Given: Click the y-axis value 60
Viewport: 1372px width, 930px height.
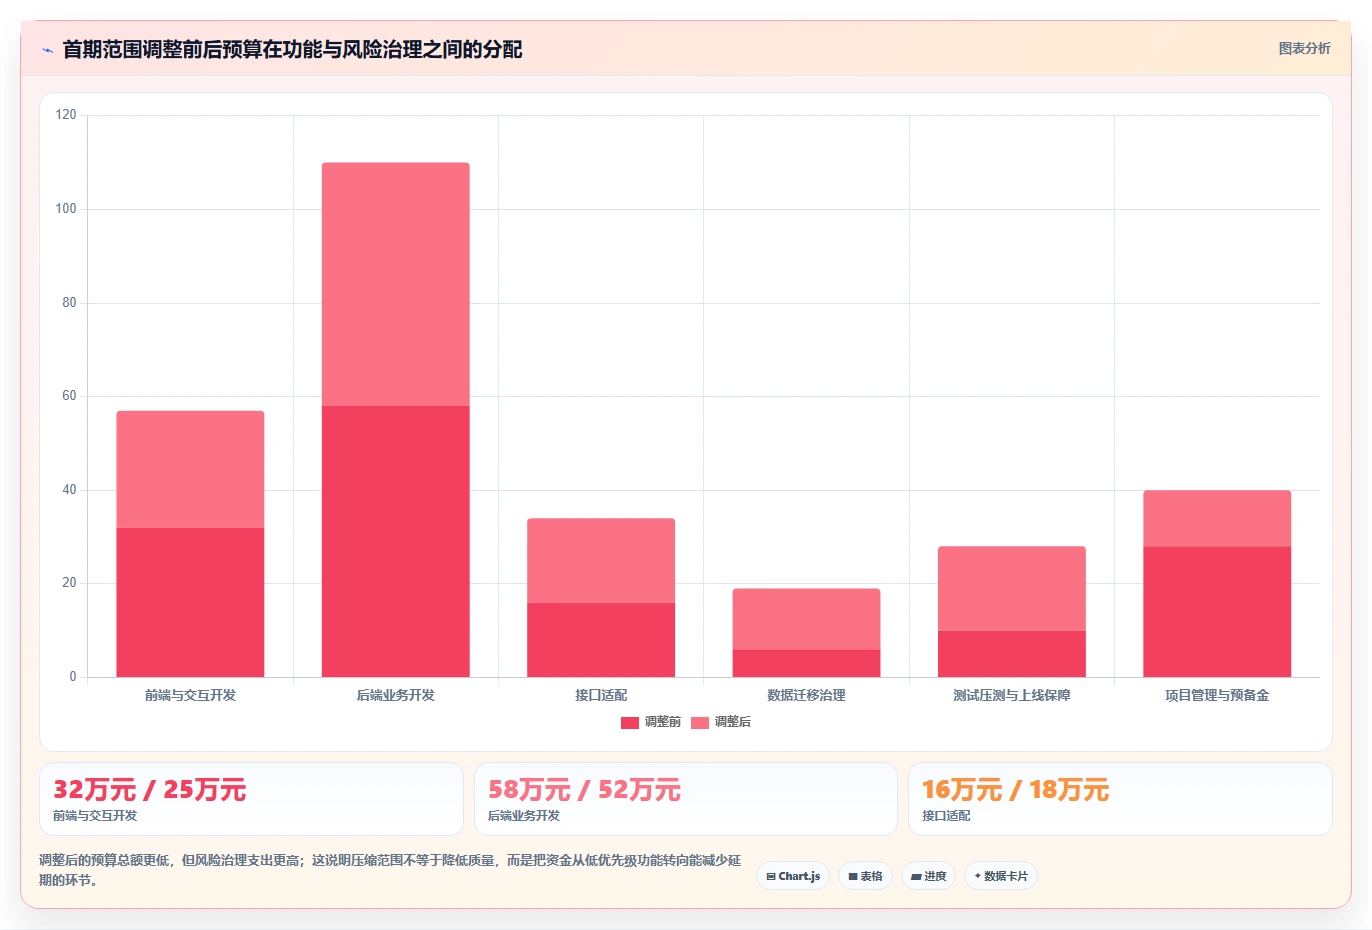Looking at the screenshot, I should (69, 396).
